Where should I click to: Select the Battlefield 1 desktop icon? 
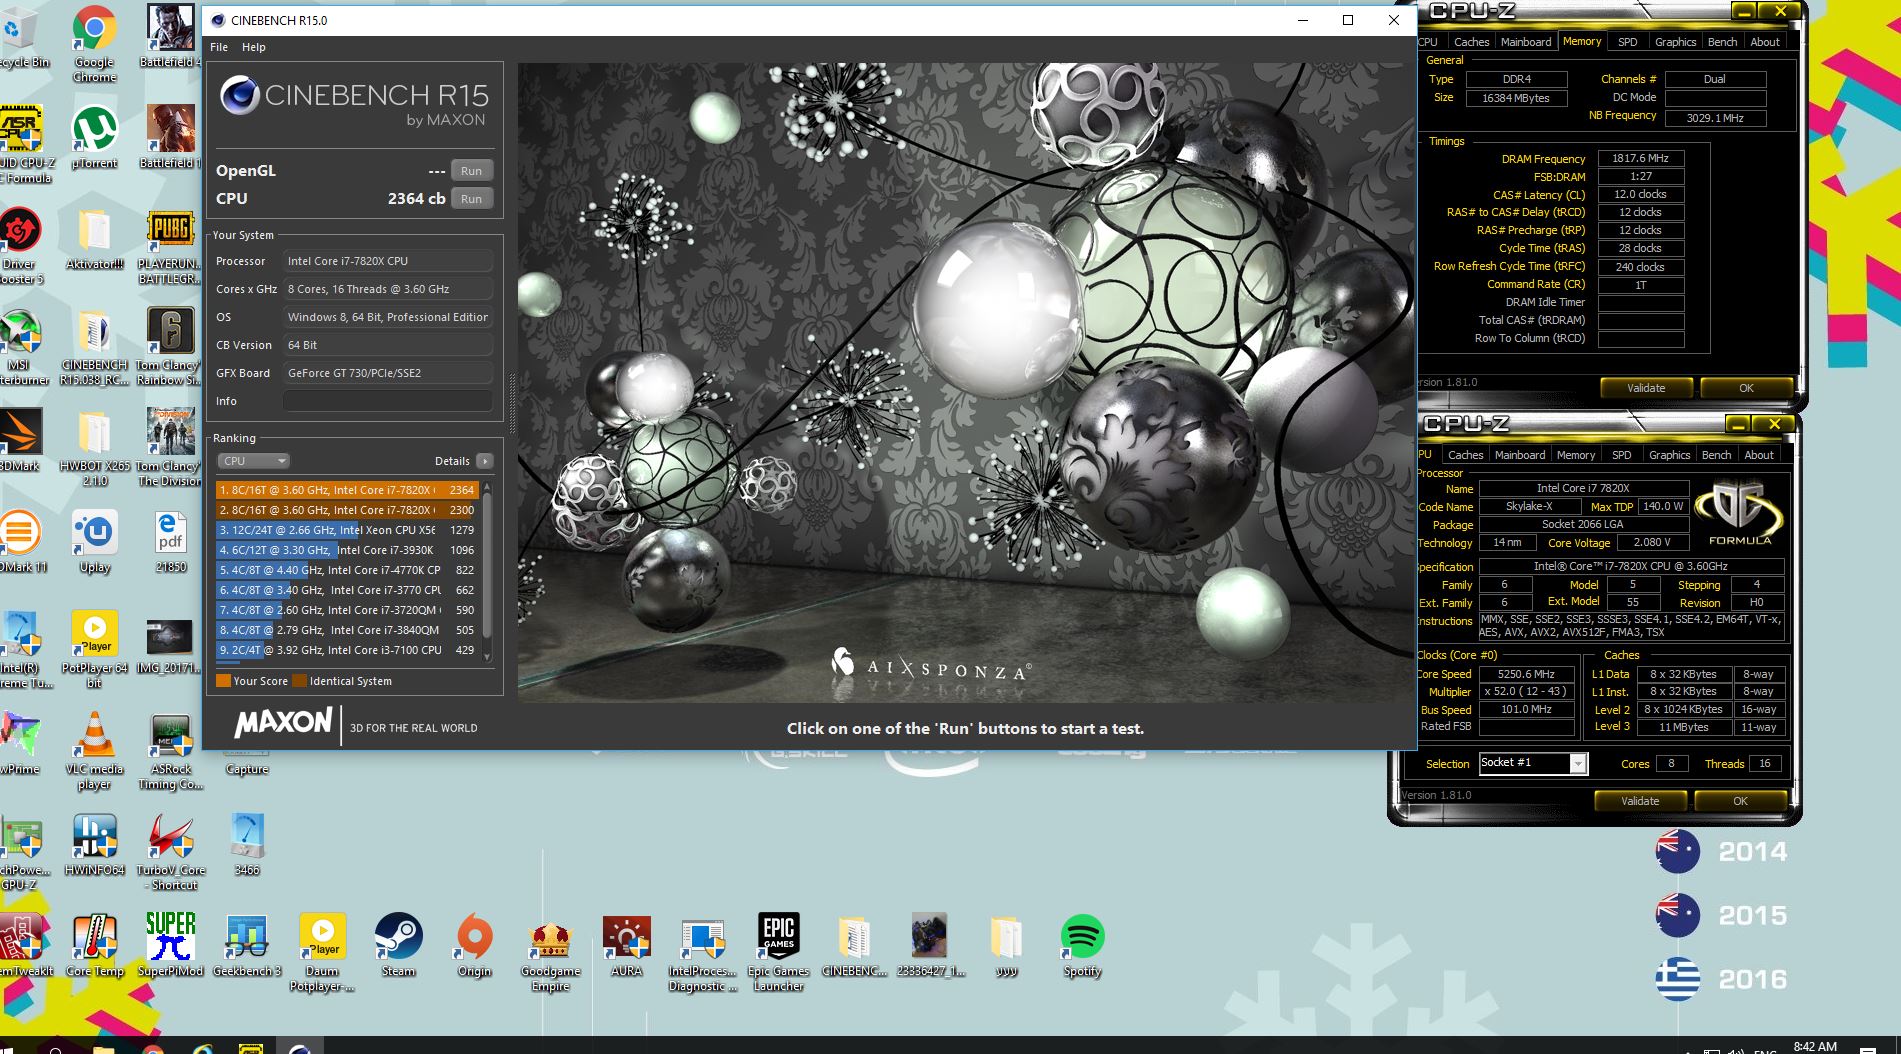(171, 137)
